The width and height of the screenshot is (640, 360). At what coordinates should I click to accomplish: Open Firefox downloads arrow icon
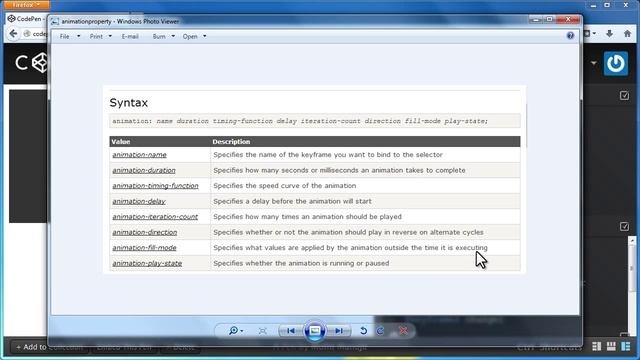(609, 34)
